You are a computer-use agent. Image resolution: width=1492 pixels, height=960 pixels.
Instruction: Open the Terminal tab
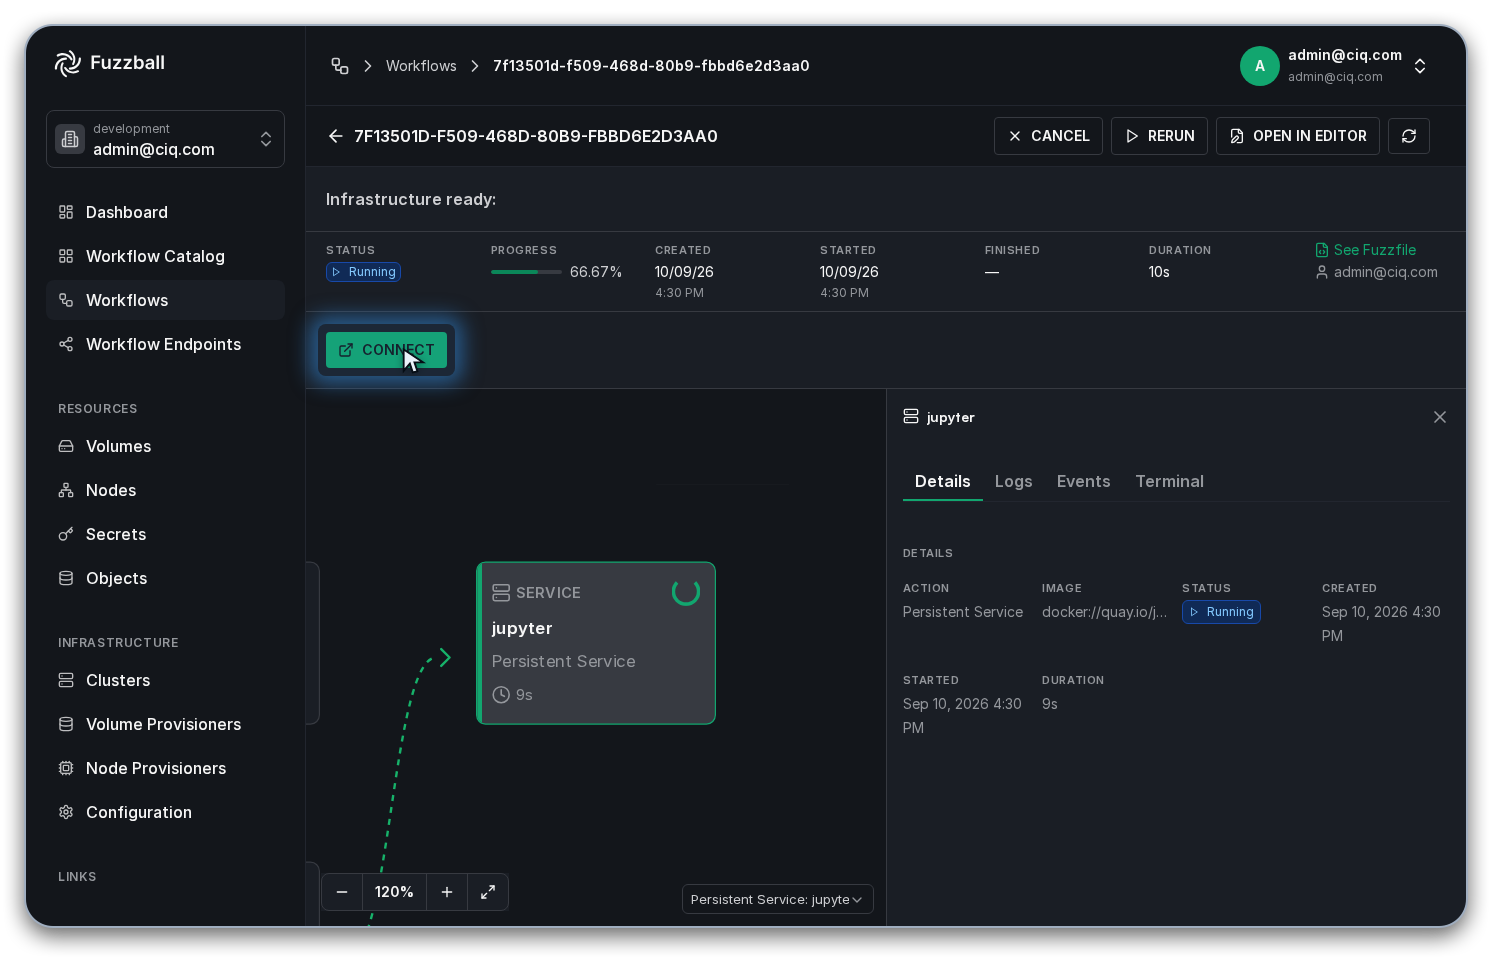click(1169, 481)
